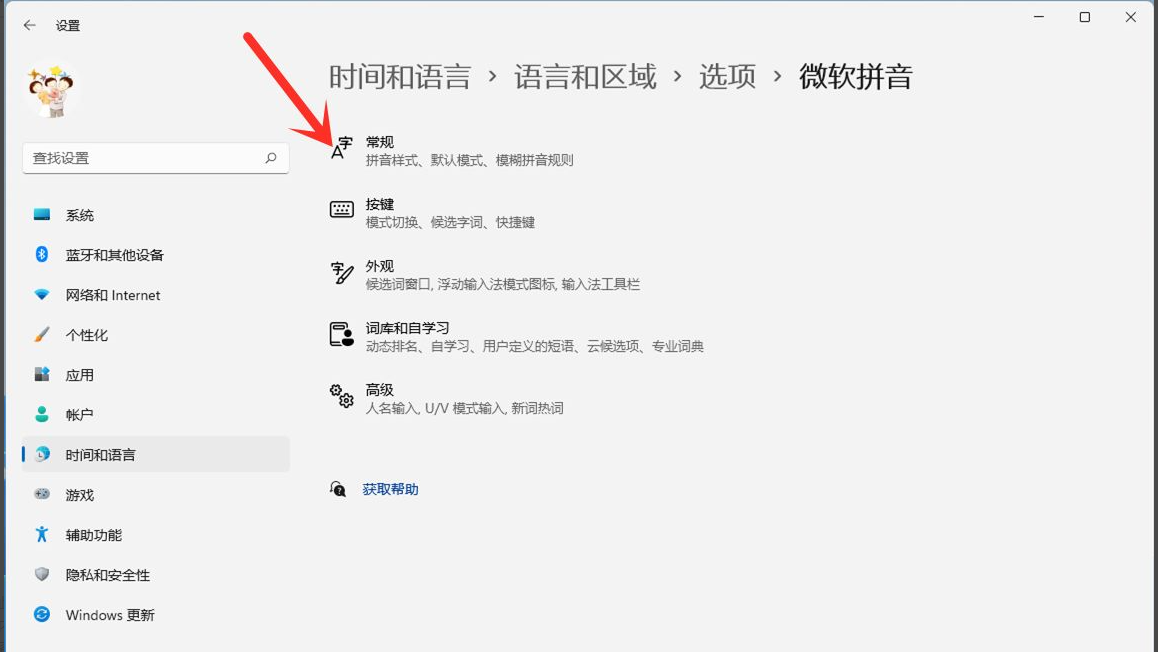Click the 高级 advanced gears icon

pos(342,397)
